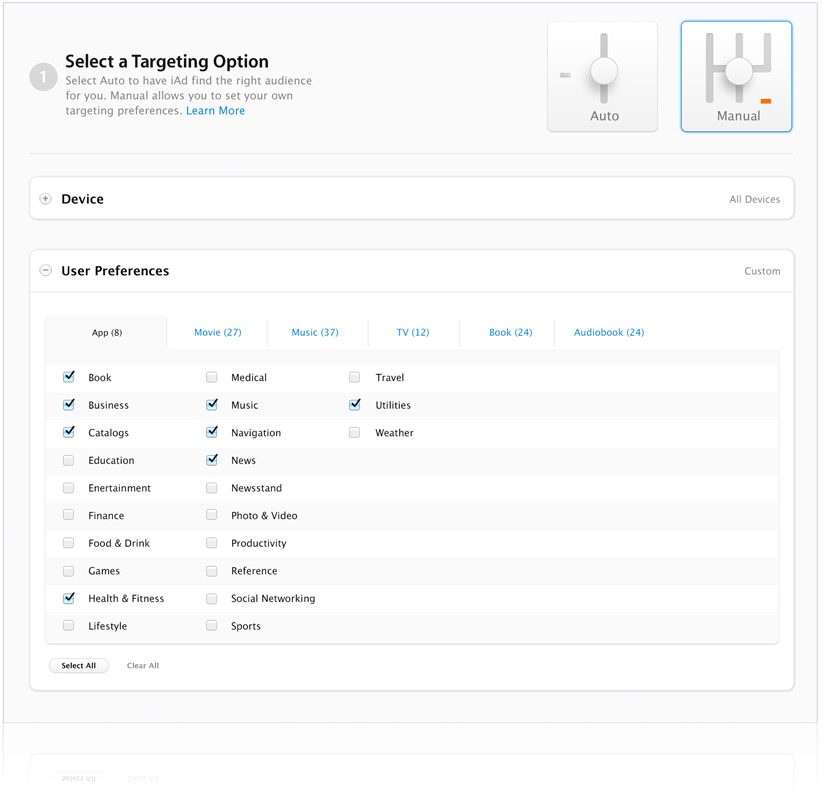
Task: Check the Games category checkbox
Action: (x=69, y=571)
